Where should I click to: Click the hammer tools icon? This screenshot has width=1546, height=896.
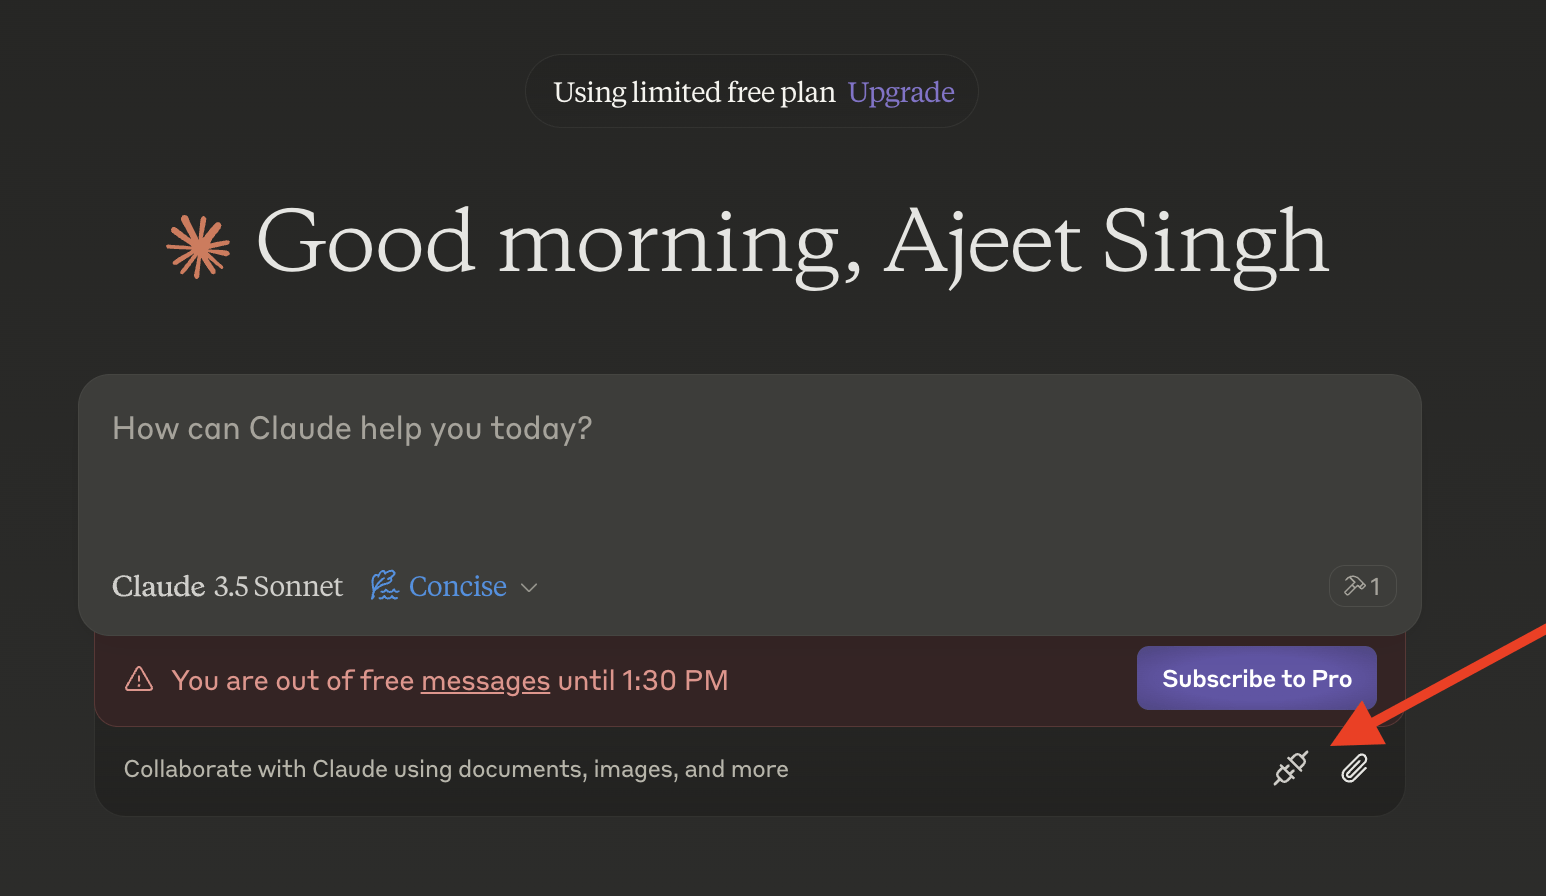(1354, 586)
